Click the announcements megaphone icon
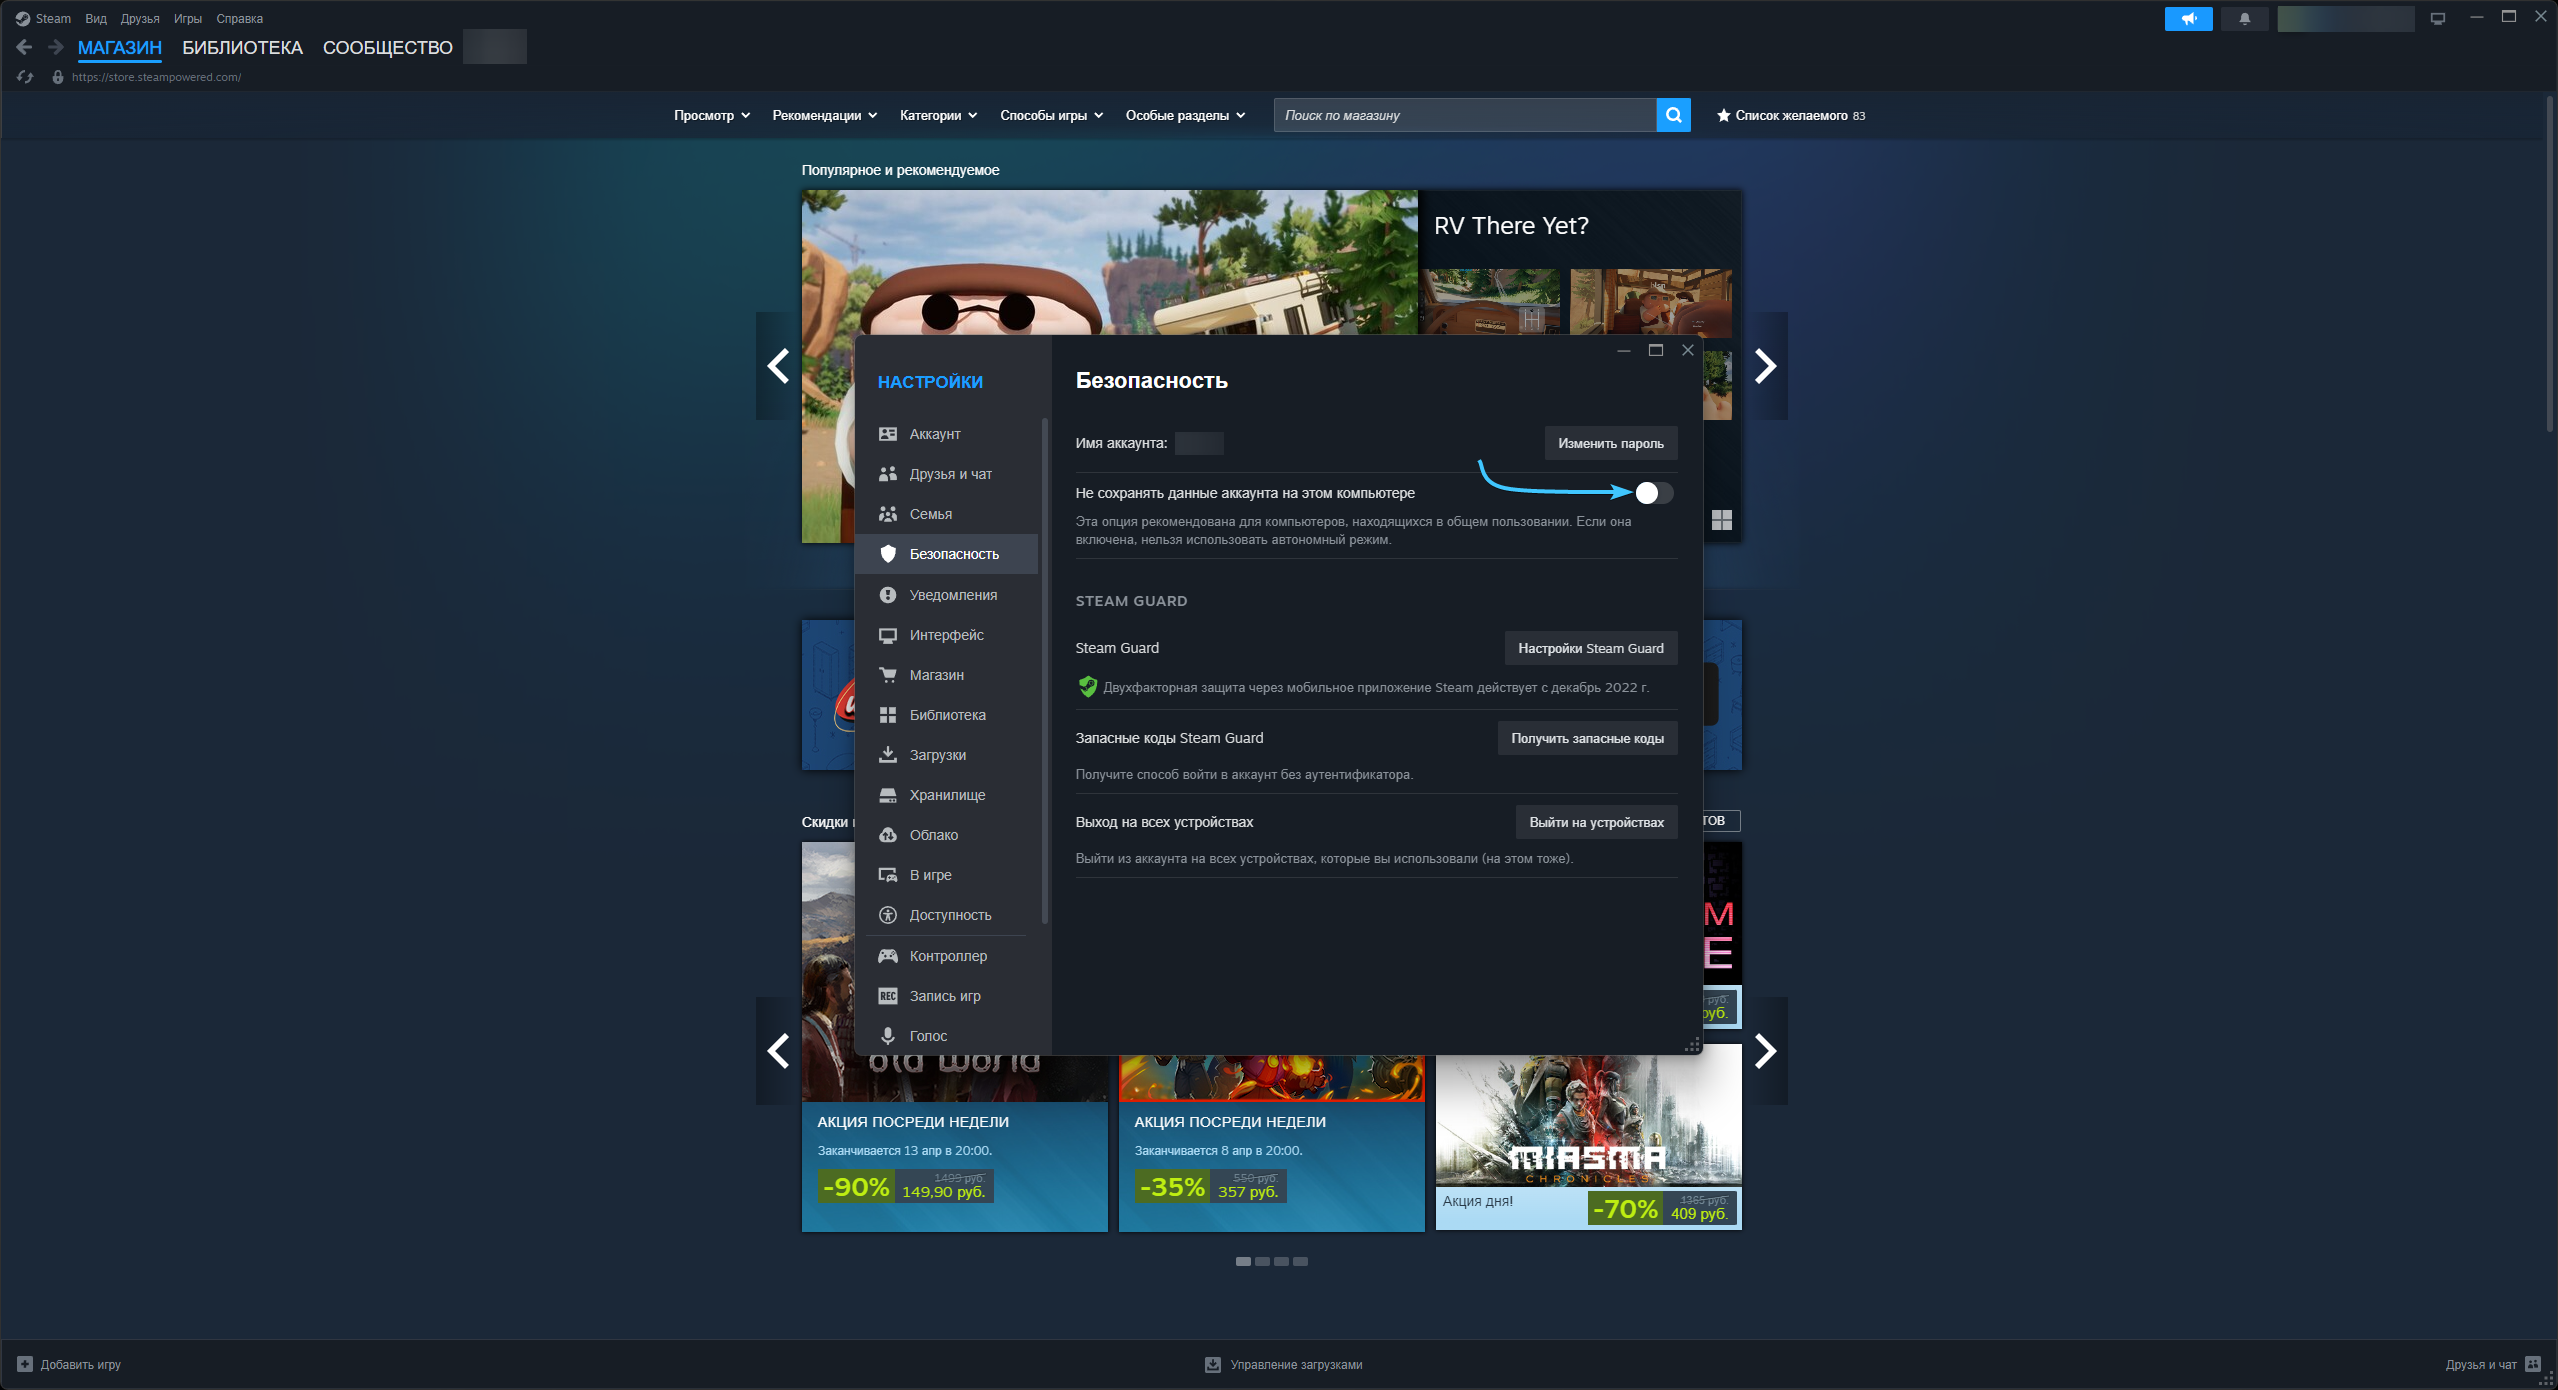2558x1390 pixels. coord(2188,19)
